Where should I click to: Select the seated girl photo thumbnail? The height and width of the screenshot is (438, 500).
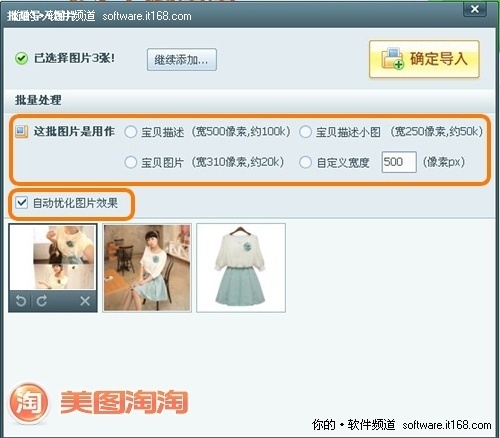click(147, 268)
